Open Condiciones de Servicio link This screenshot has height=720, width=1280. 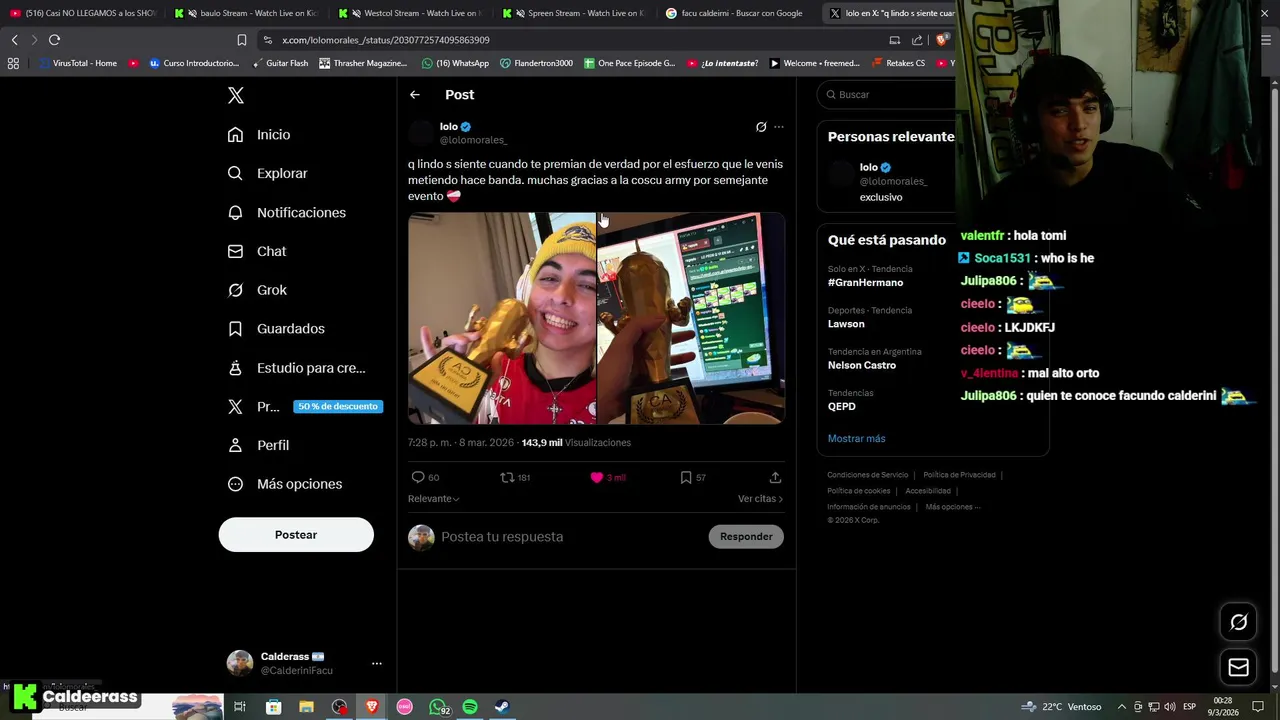(x=868, y=475)
